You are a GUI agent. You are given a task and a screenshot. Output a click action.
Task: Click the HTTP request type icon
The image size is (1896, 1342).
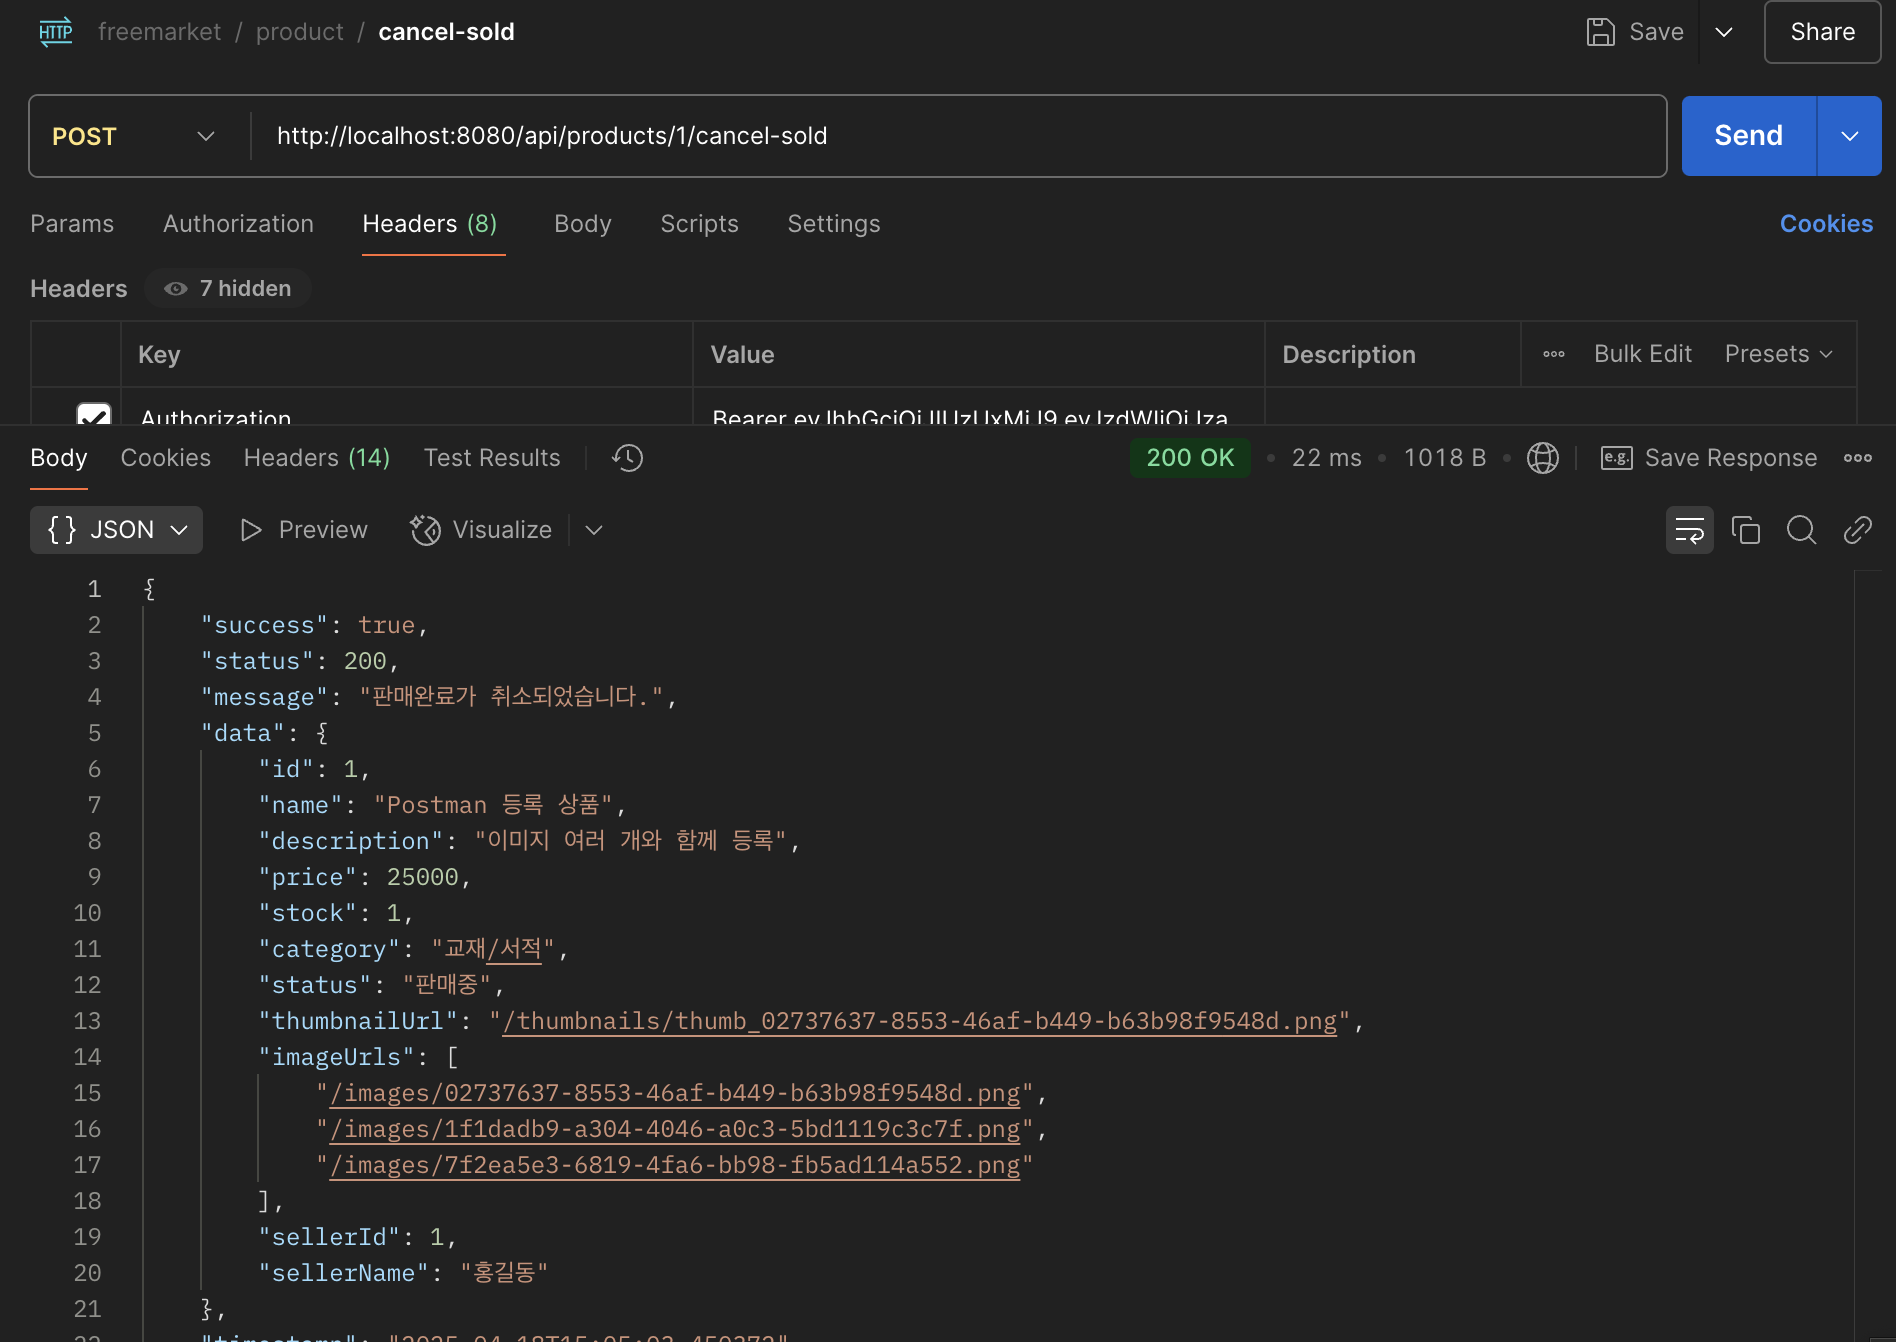tap(56, 32)
